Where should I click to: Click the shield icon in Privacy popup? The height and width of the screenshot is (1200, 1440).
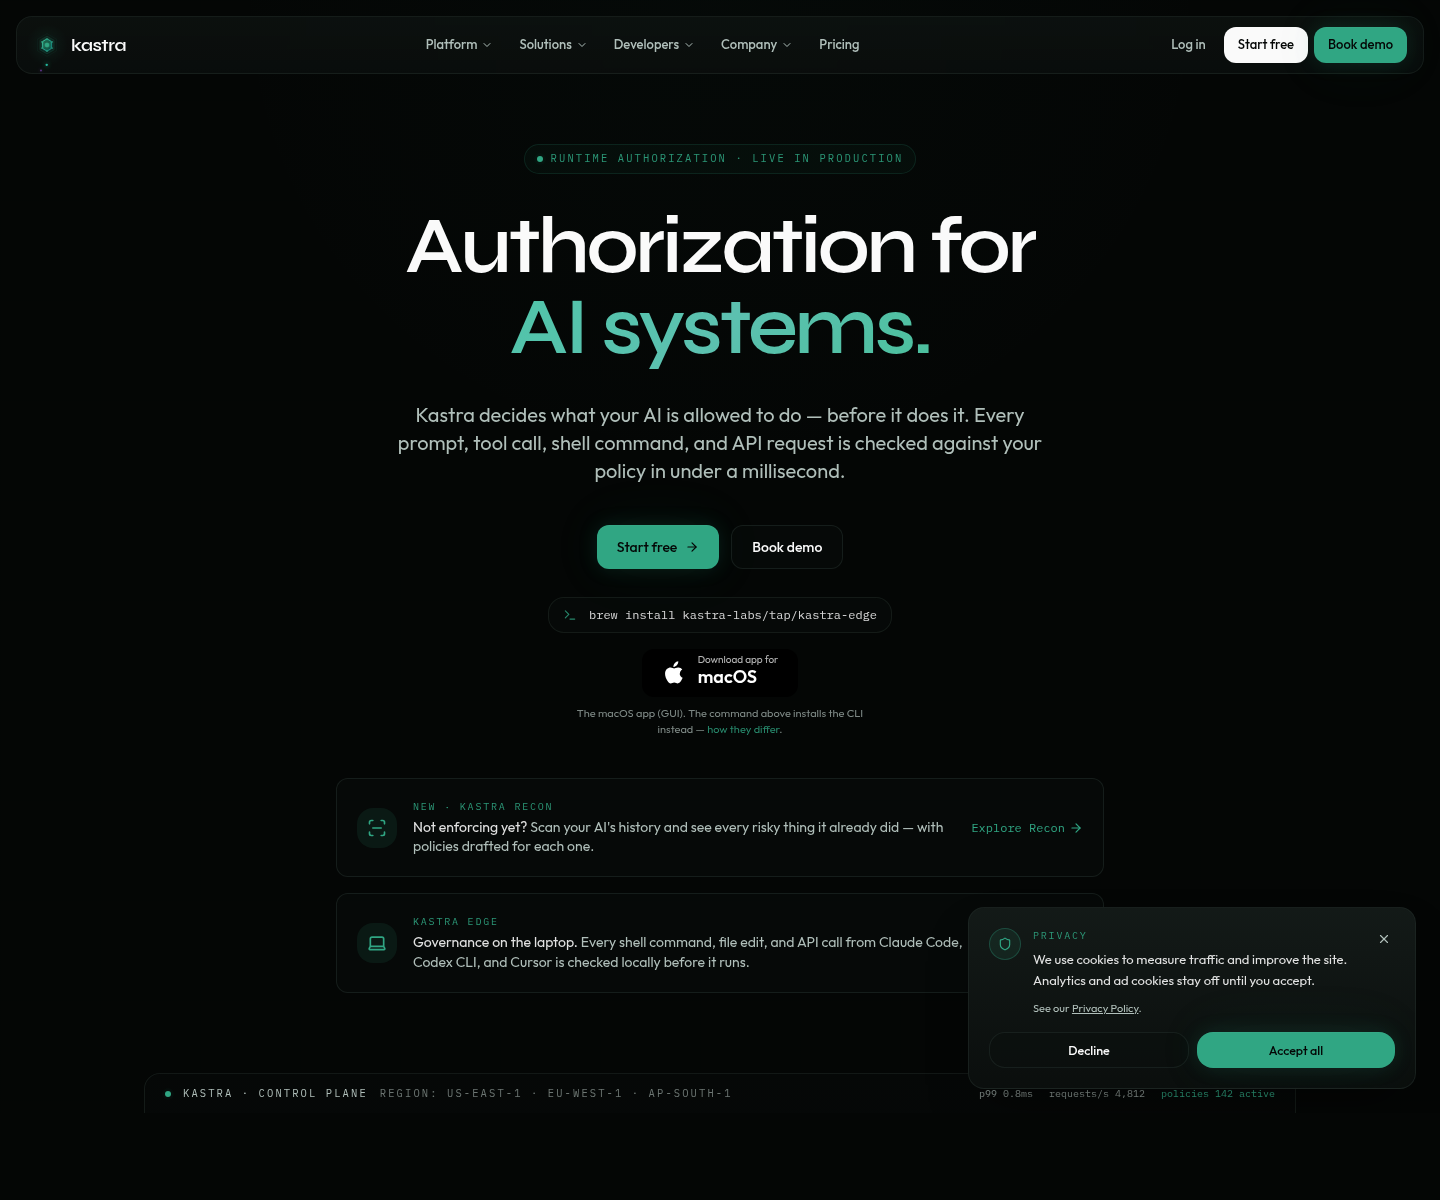coord(1005,944)
